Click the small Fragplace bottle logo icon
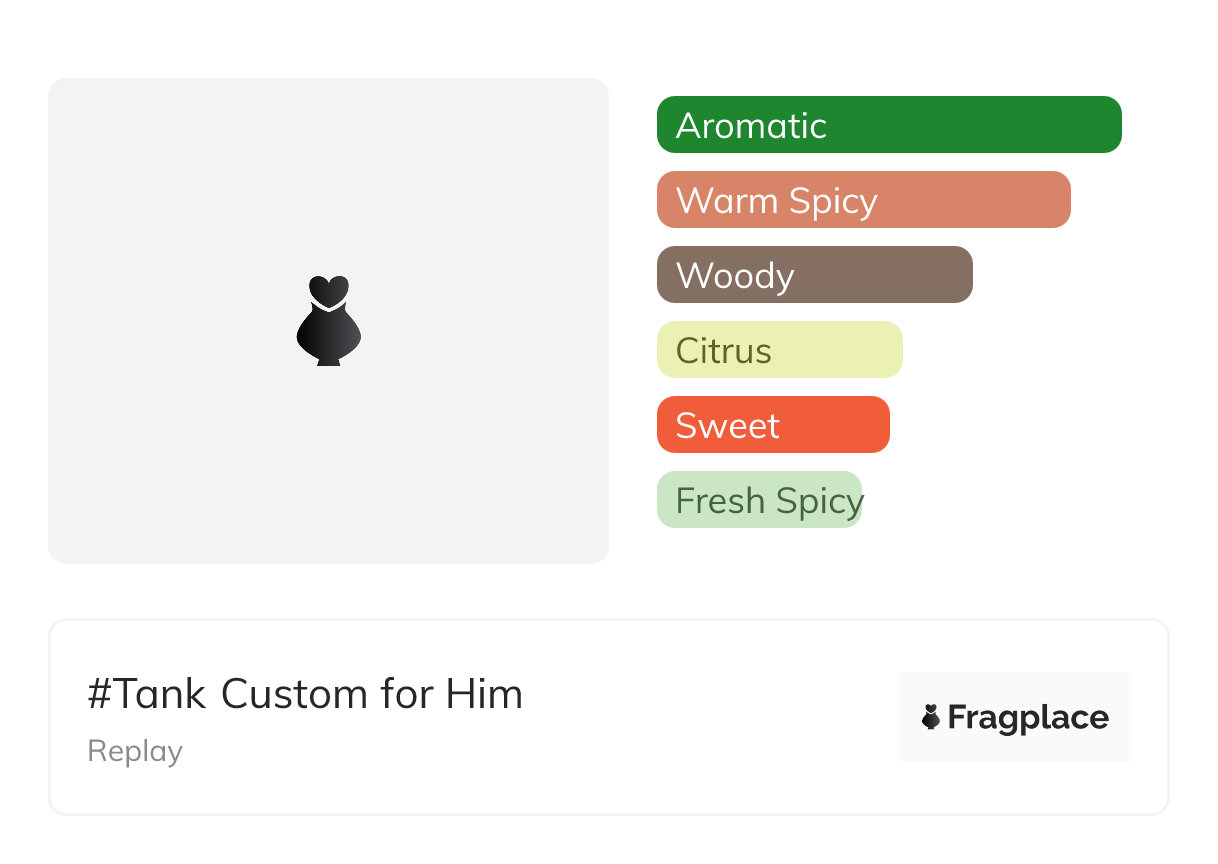The height and width of the screenshot is (864, 1218). (x=931, y=717)
